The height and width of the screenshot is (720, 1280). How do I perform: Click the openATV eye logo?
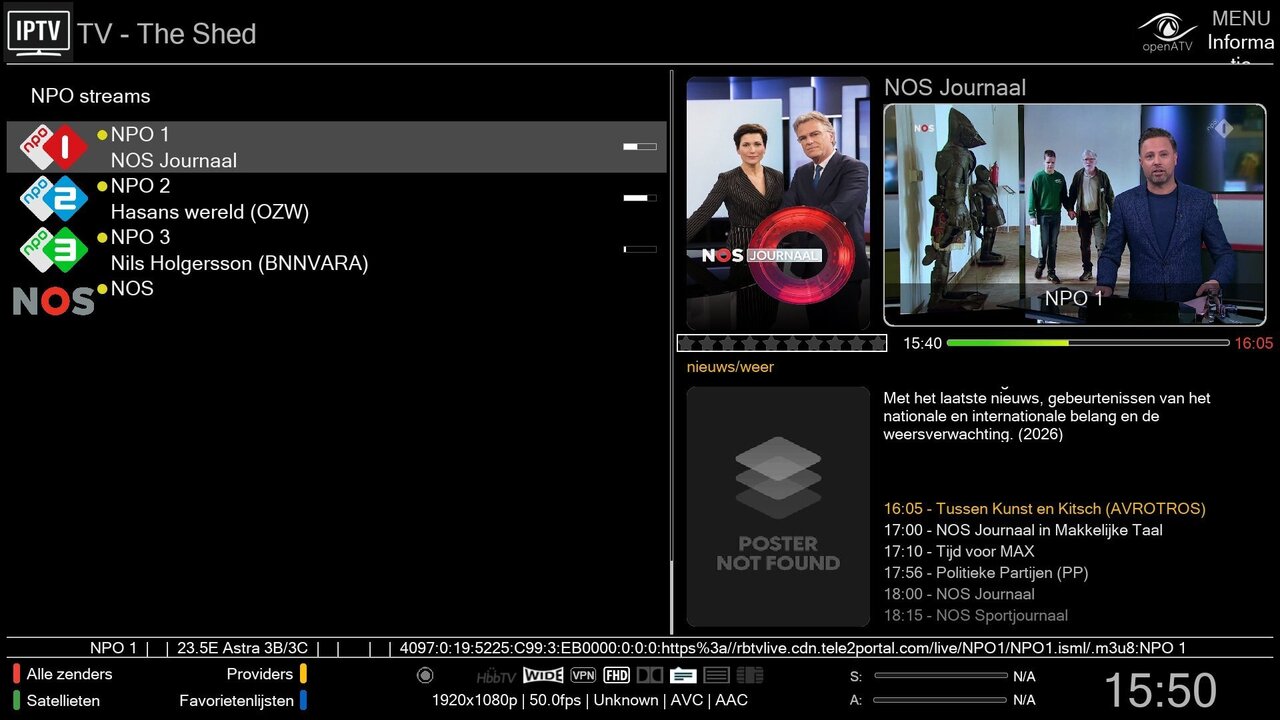pos(1167,32)
